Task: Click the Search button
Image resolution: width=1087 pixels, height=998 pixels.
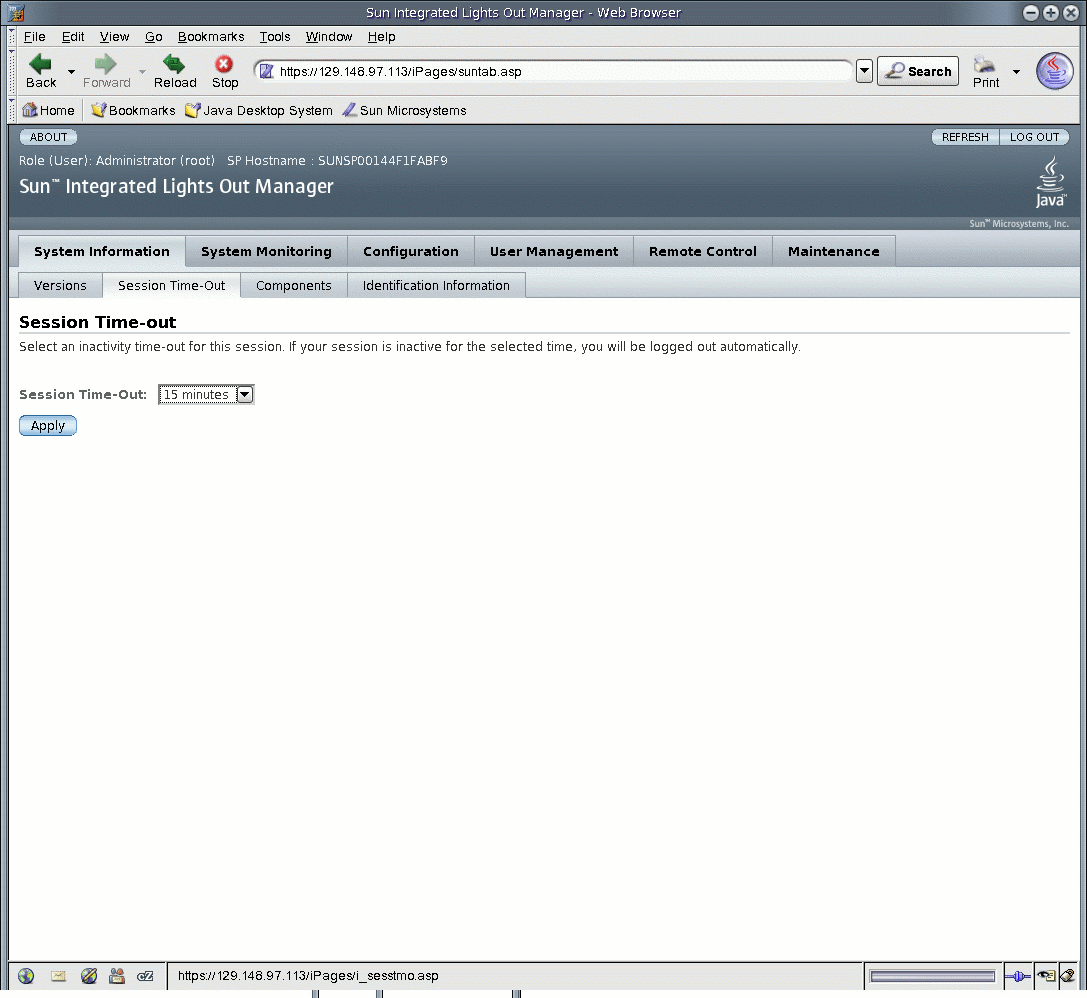Action: click(x=918, y=71)
